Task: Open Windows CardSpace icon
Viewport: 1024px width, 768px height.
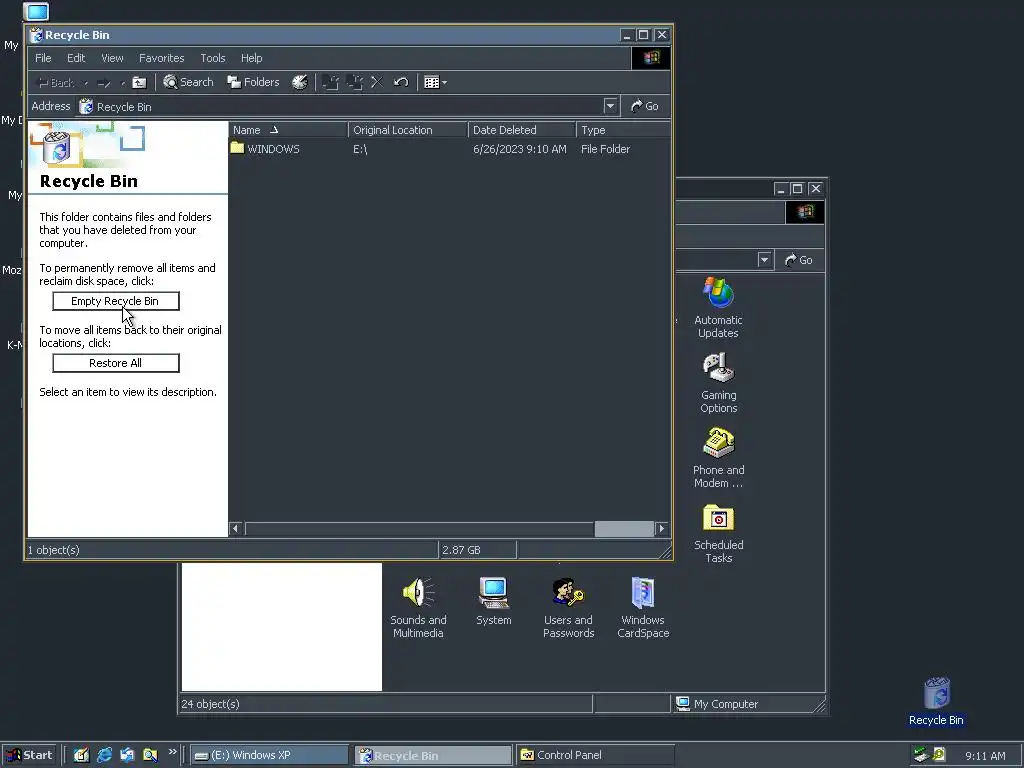Action: [x=643, y=607]
